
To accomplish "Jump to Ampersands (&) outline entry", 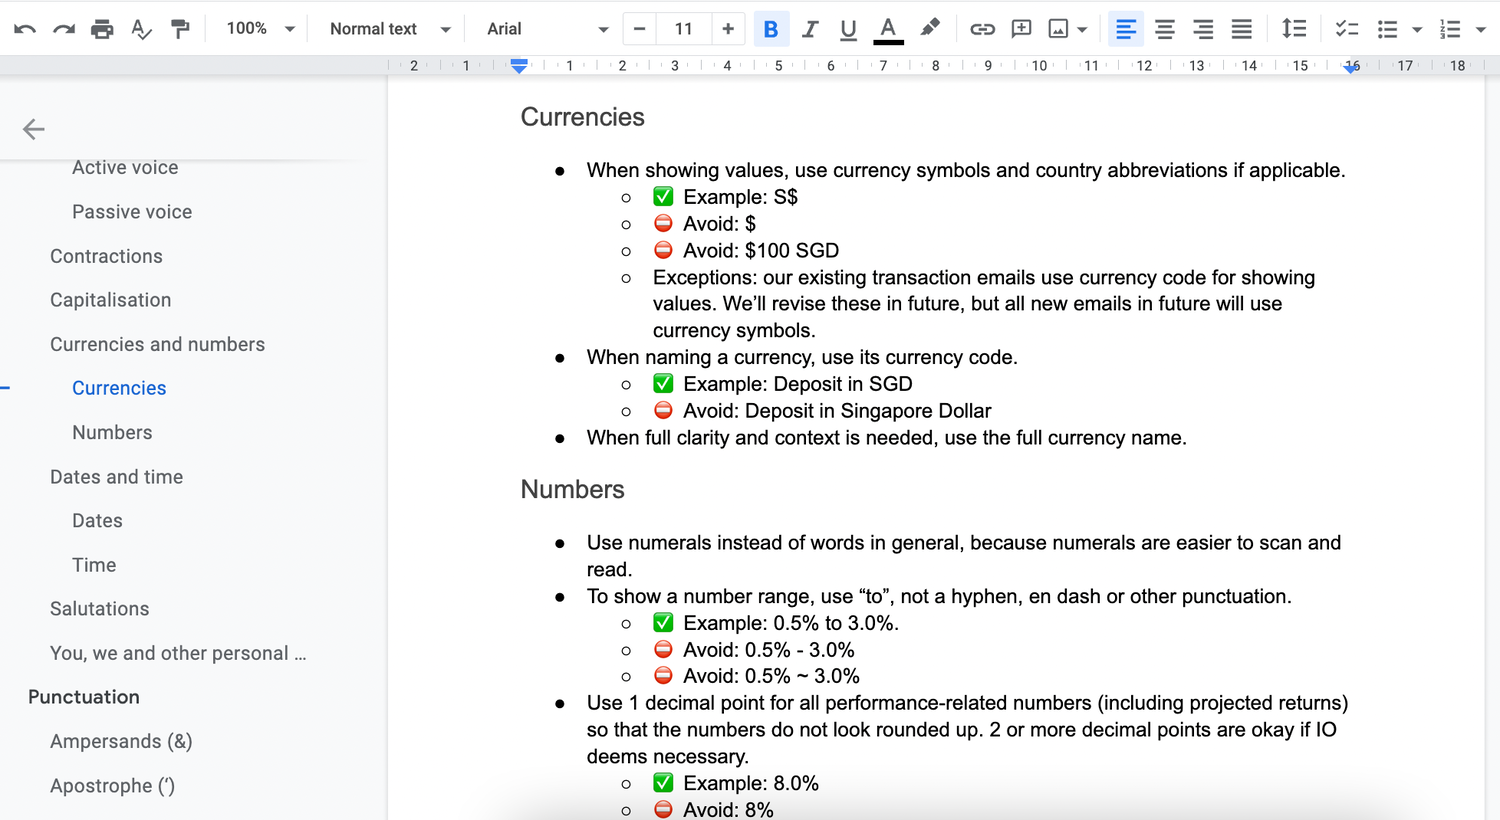I will coord(121,741).
